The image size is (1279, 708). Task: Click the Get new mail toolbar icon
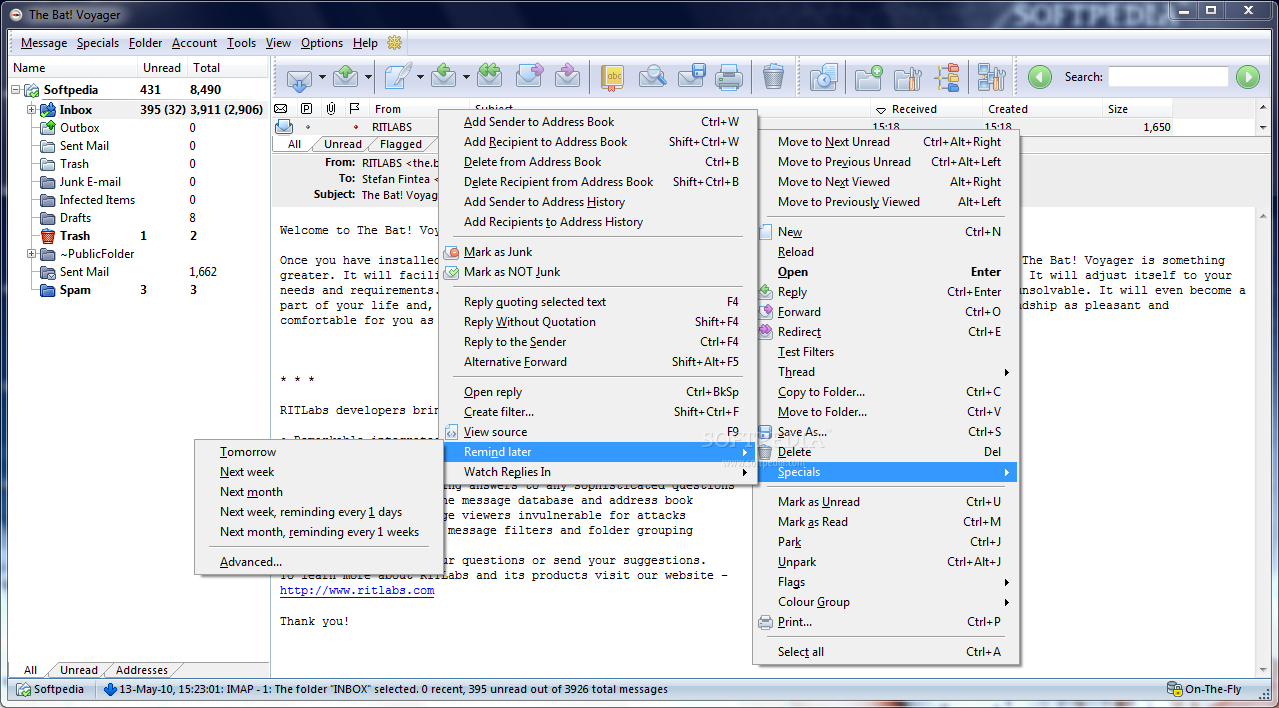coord(299,77)
